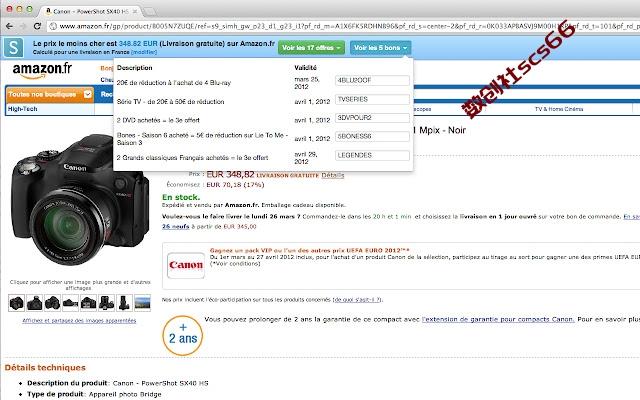Screen dimensions: 640x400
Task: Click the Description column header
Action: tap(134, 68)
